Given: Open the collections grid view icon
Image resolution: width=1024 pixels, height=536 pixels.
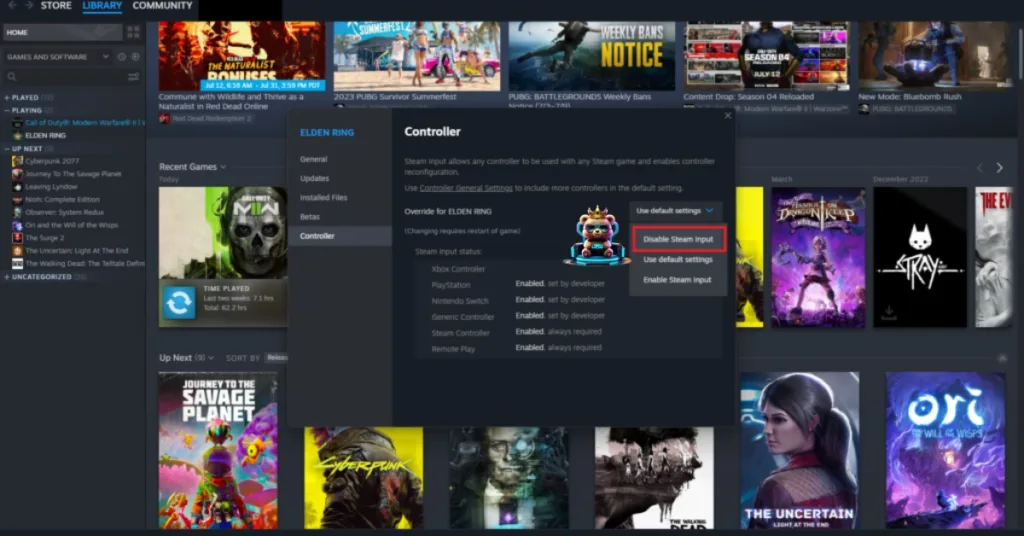Looking at the screenshot, I should 133,32.
